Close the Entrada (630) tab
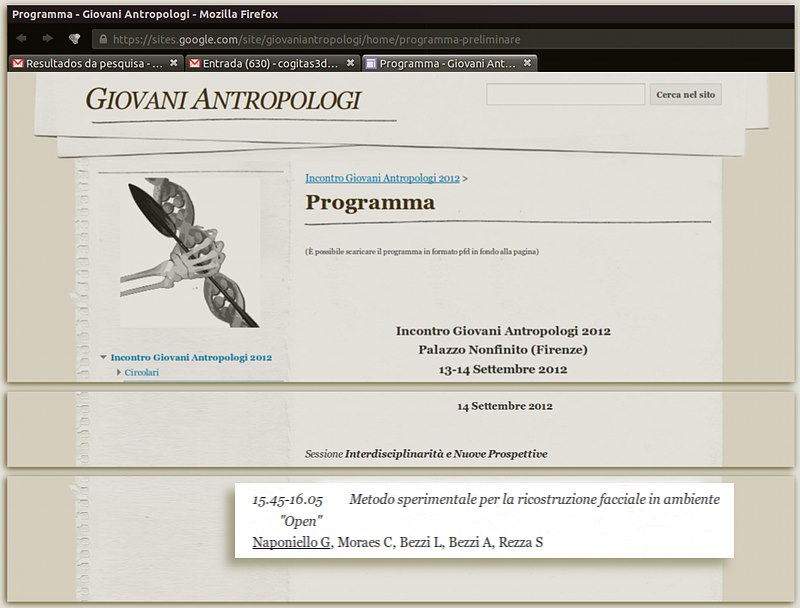 [x=348, y=64]
